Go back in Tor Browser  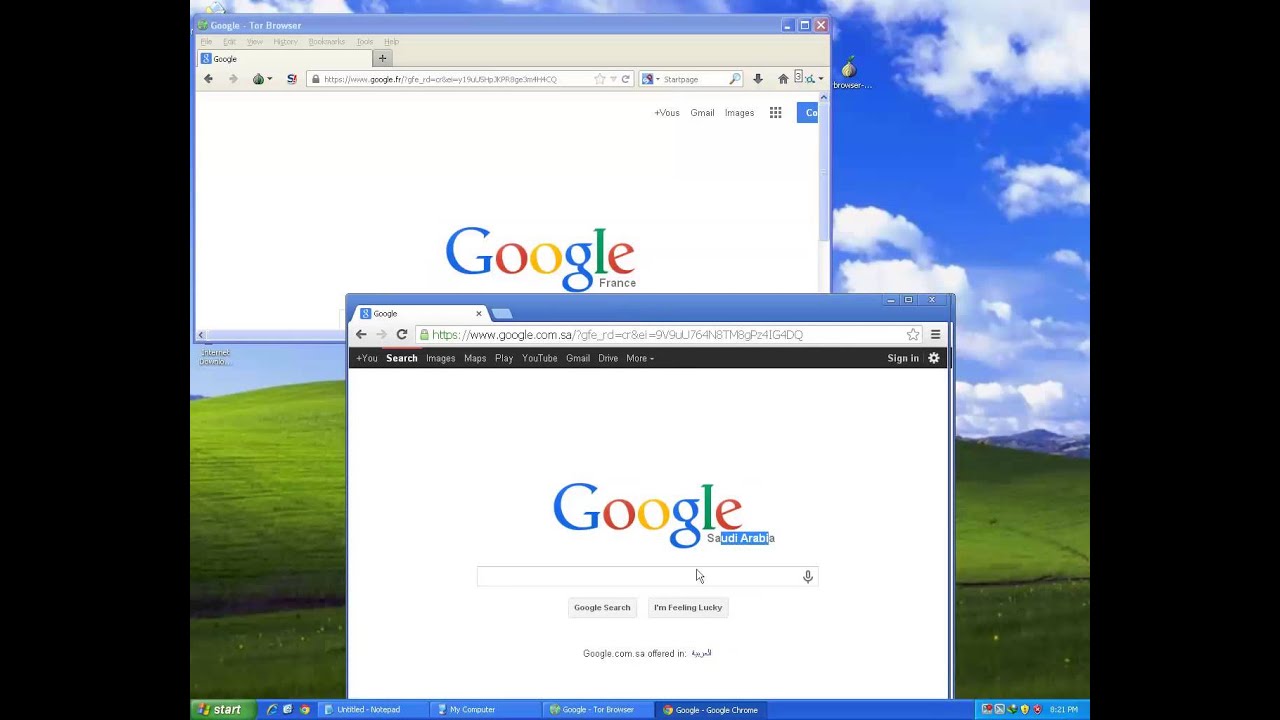point(208,79)
